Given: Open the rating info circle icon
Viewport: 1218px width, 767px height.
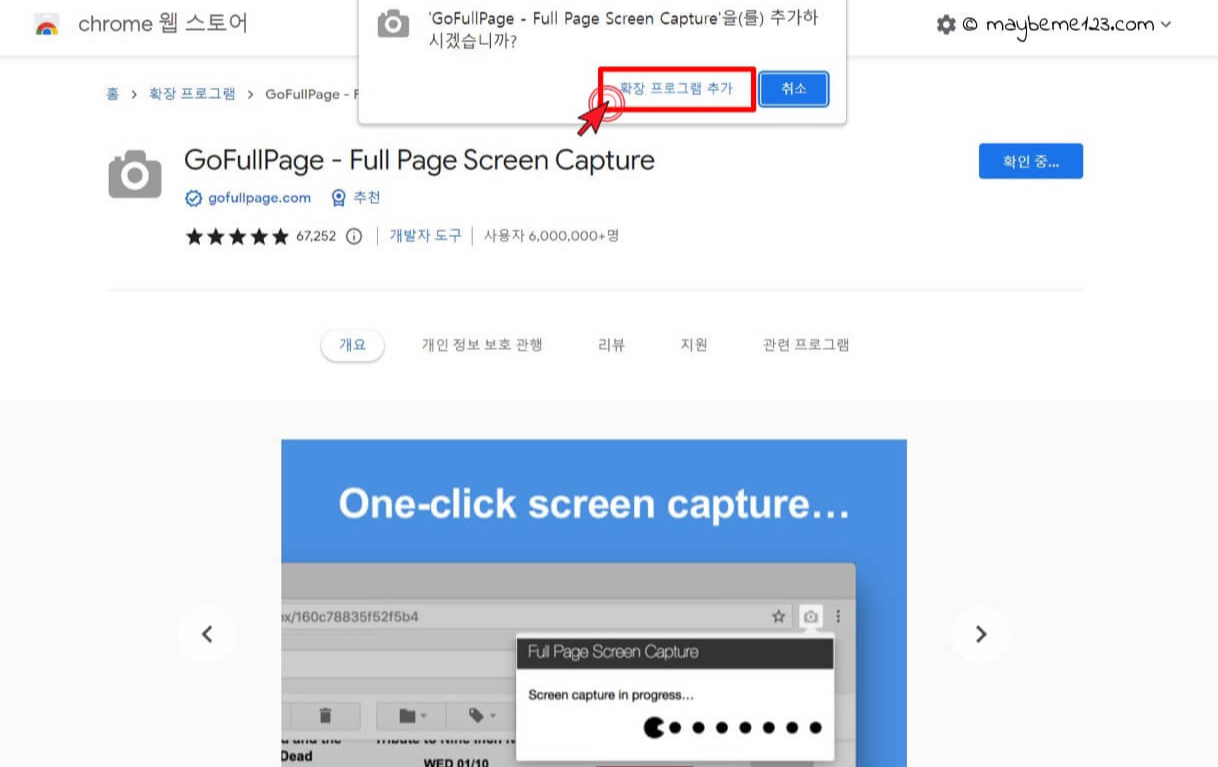Looking at the screenshot, I should point(353,237).
